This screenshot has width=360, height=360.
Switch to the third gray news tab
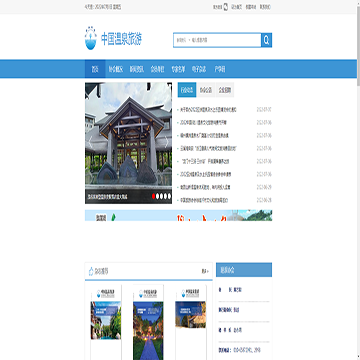[x=225, y=90]
